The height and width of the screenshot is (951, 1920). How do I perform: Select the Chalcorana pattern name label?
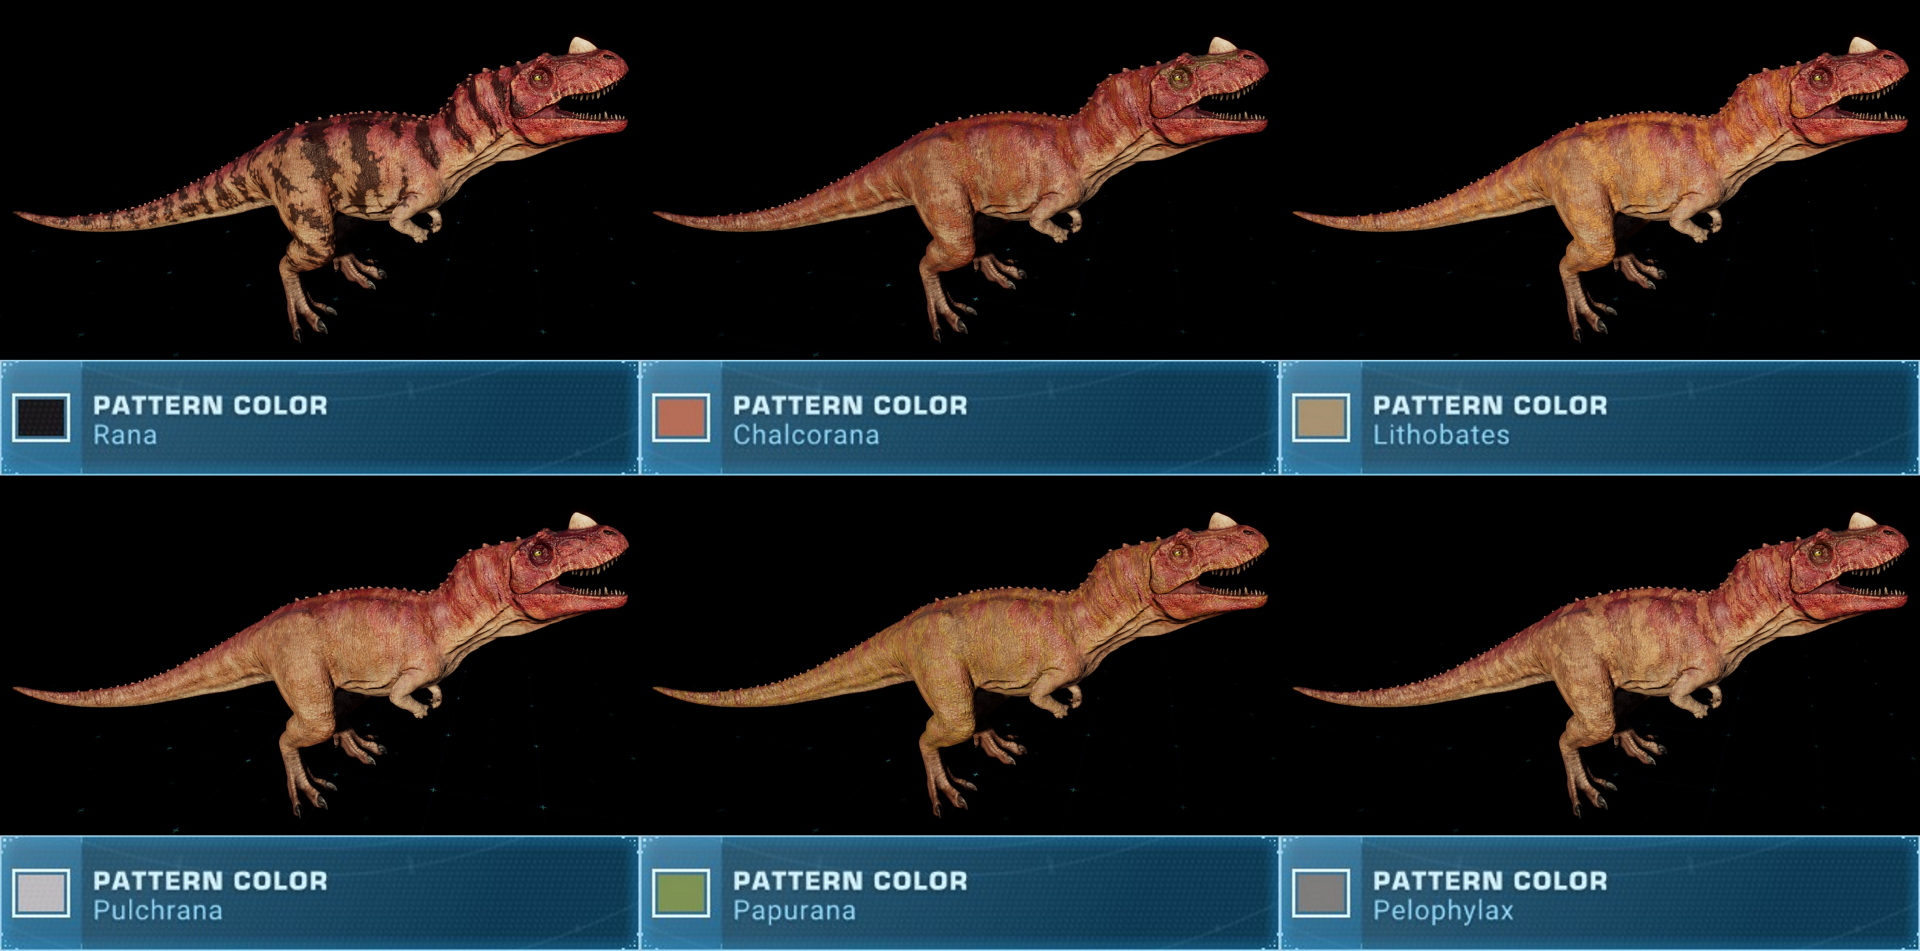click(x=806, y=436)
